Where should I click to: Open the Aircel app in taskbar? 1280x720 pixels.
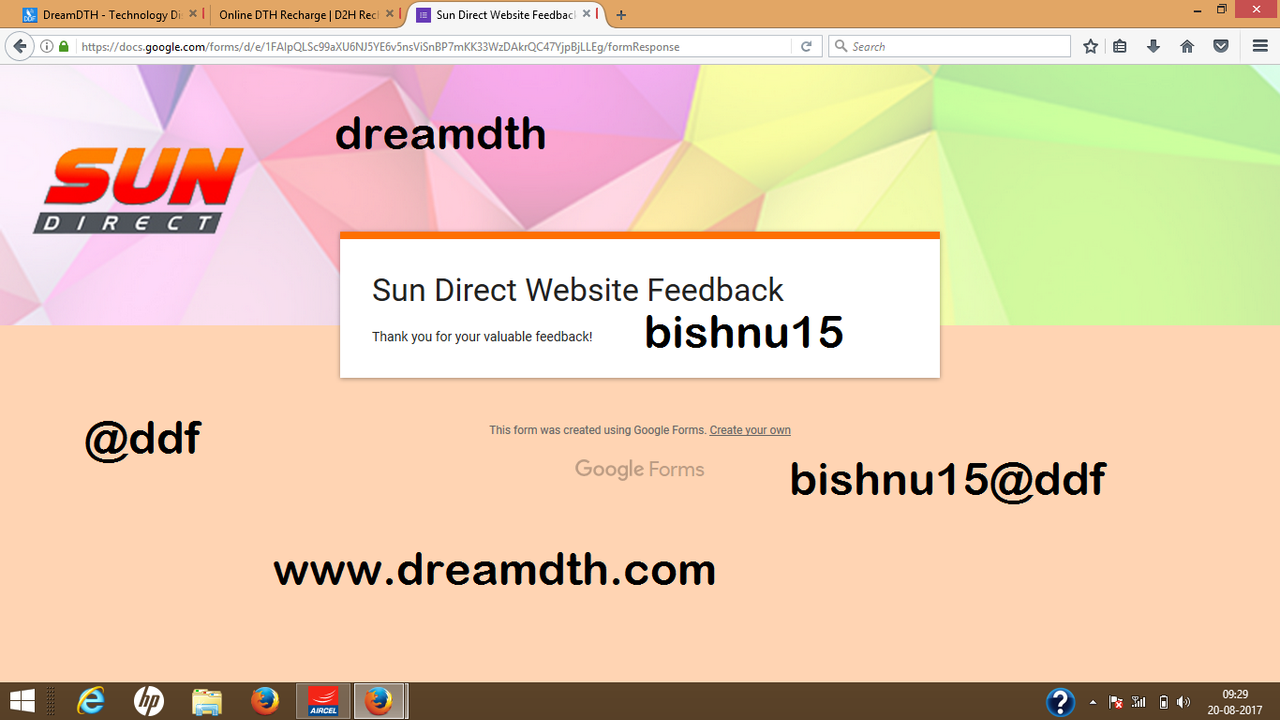coord(323,702)
